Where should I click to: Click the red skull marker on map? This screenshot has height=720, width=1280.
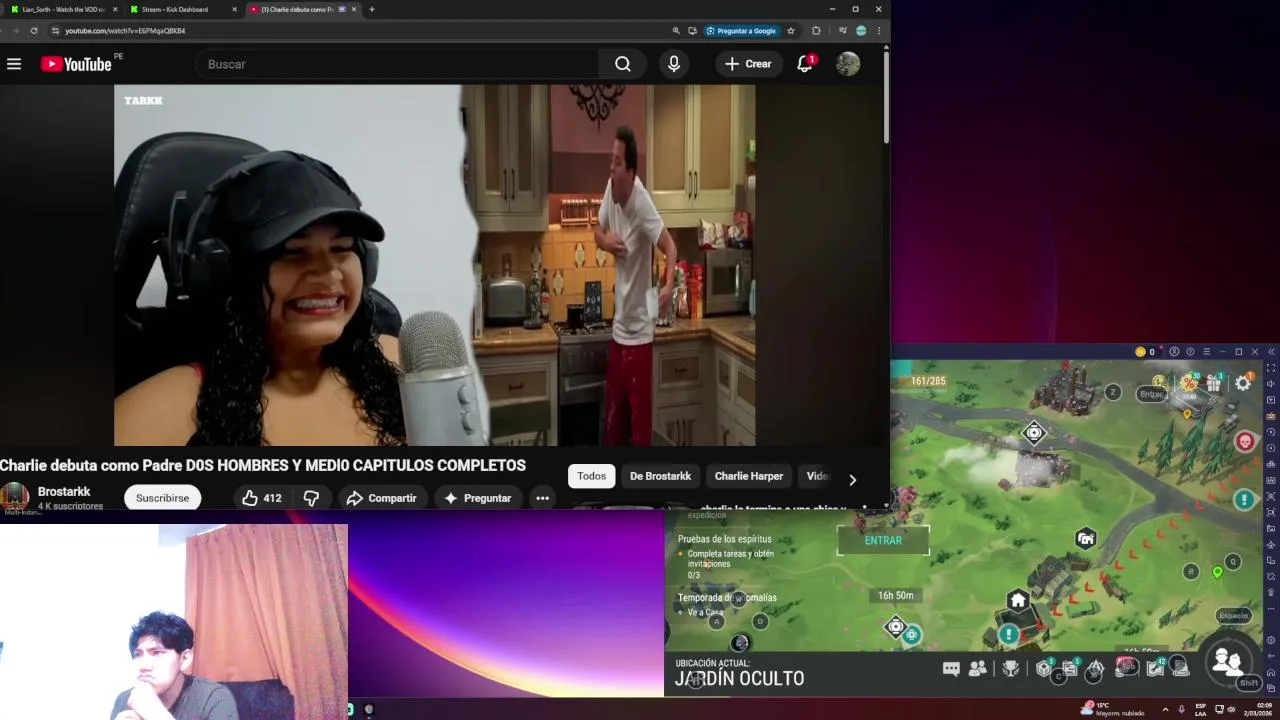click(x=1245, y=441)
